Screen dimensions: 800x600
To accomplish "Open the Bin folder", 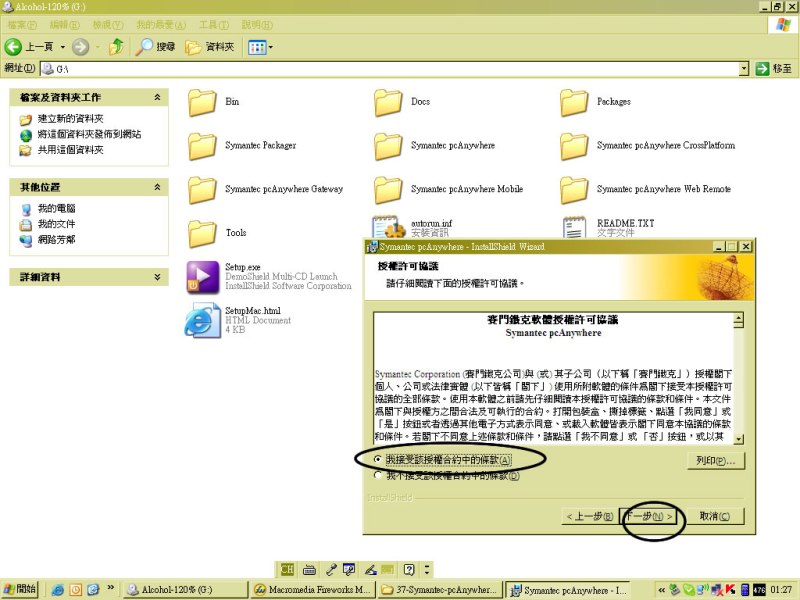I will click(x=214, y=102).
